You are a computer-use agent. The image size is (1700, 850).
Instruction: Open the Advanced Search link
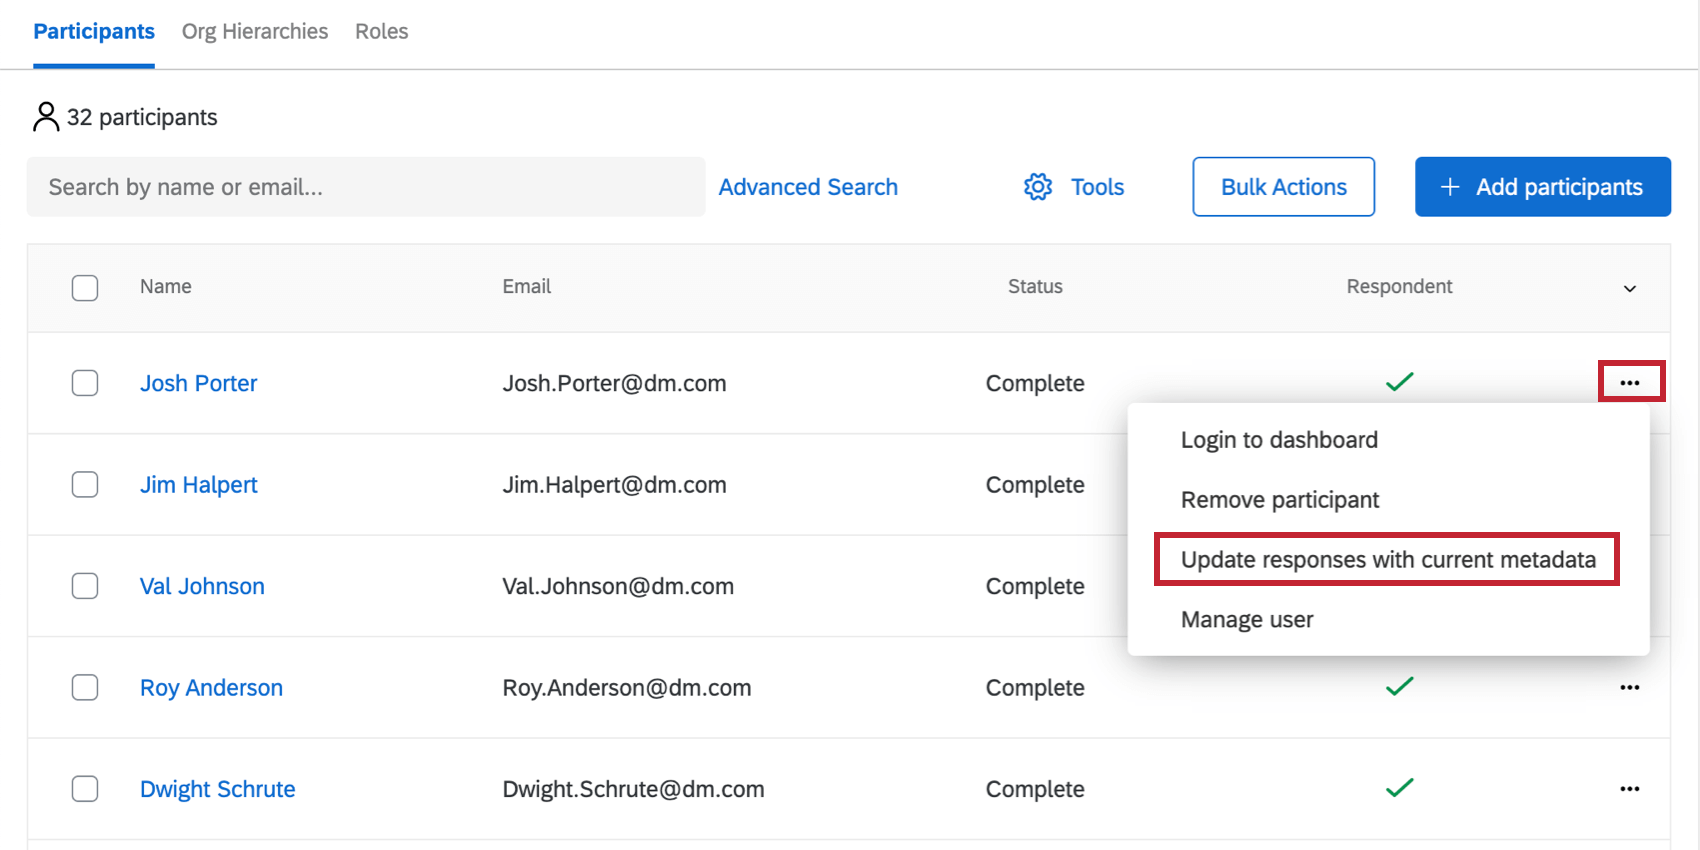pos(808,187)
